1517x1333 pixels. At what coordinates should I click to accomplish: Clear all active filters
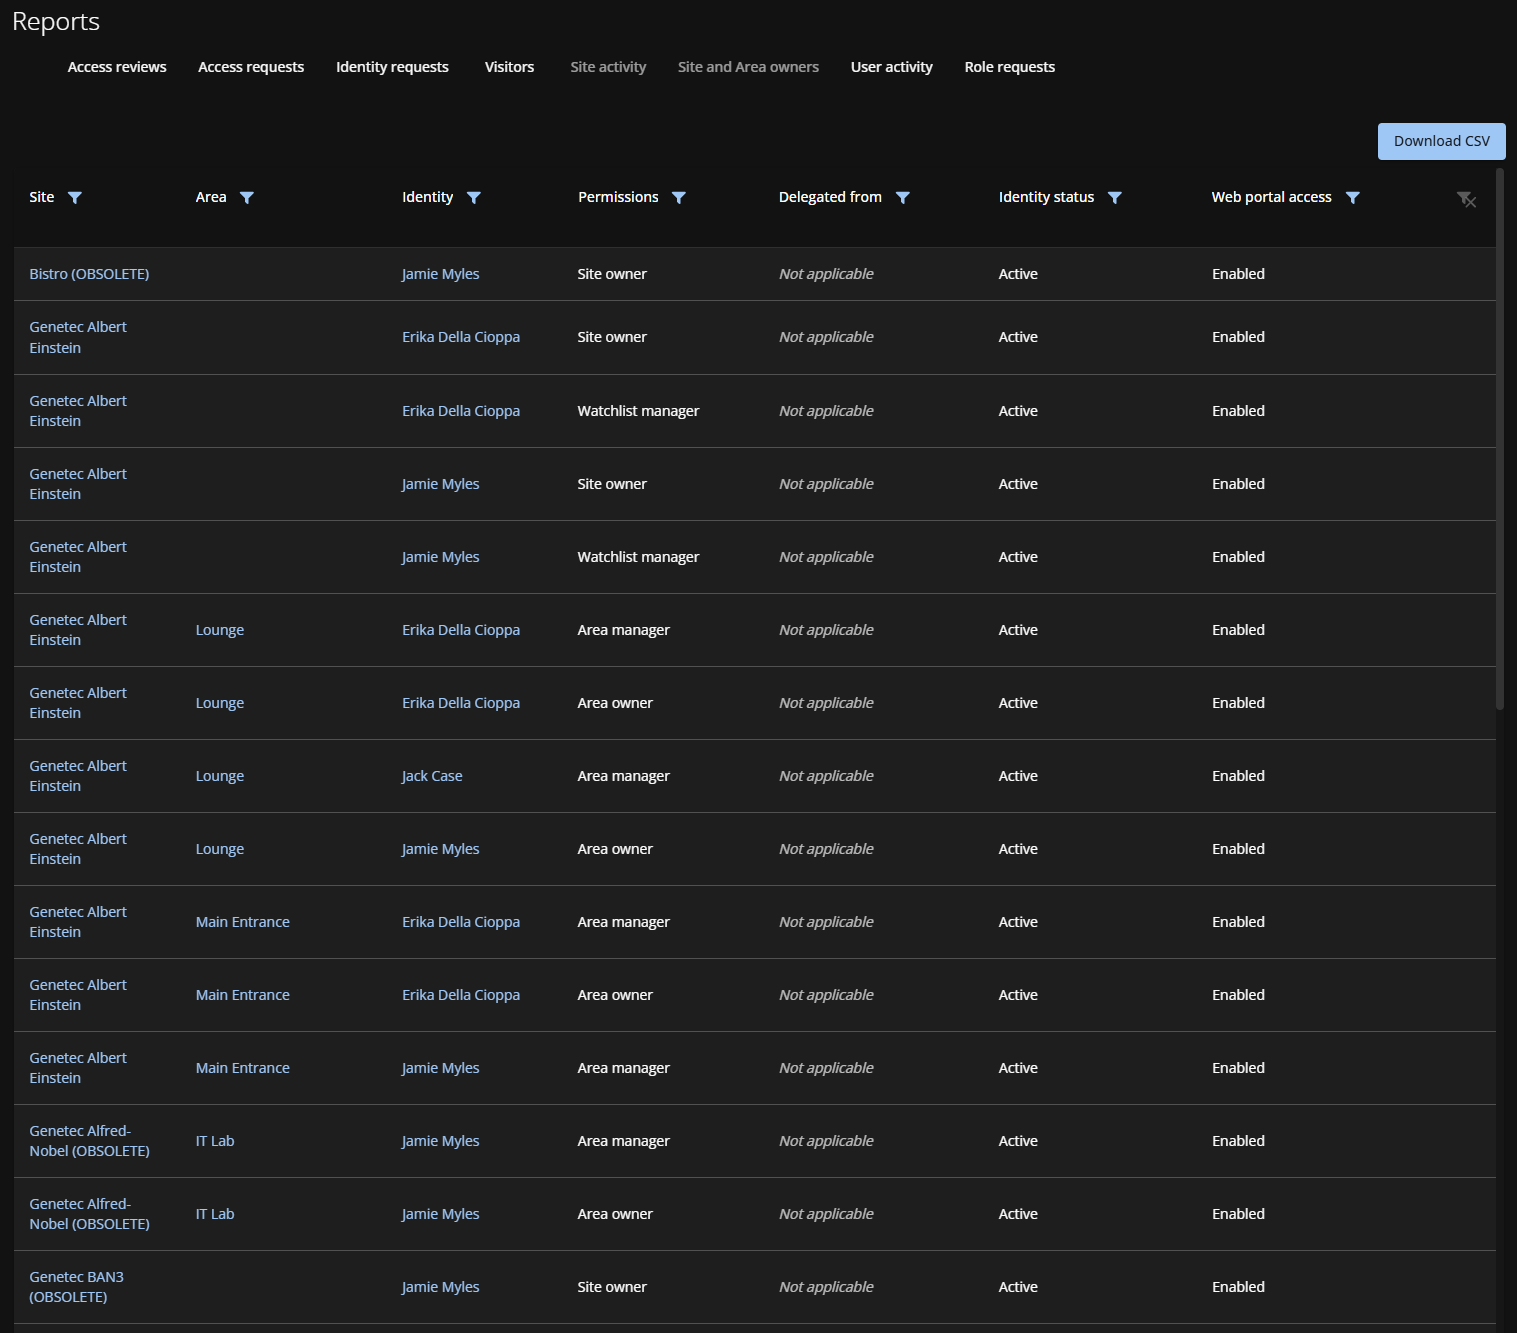[1466, 200]
